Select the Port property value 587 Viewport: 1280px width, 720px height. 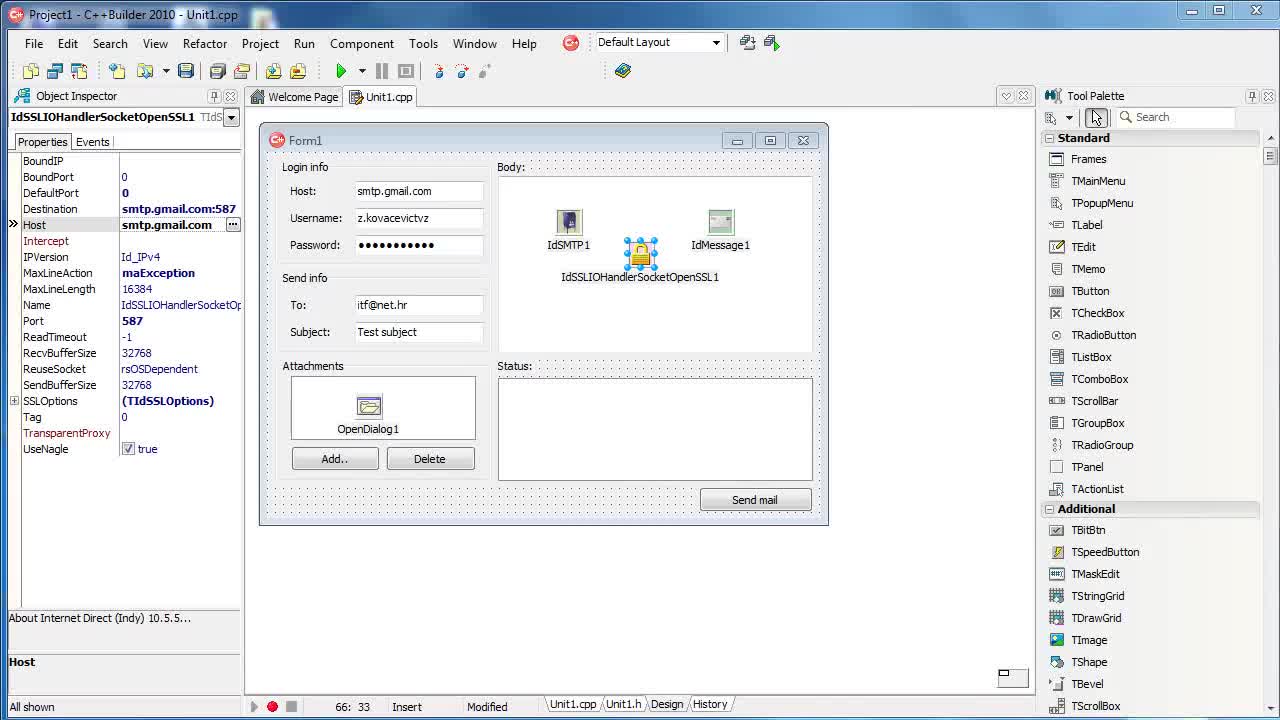click(180, 321)
